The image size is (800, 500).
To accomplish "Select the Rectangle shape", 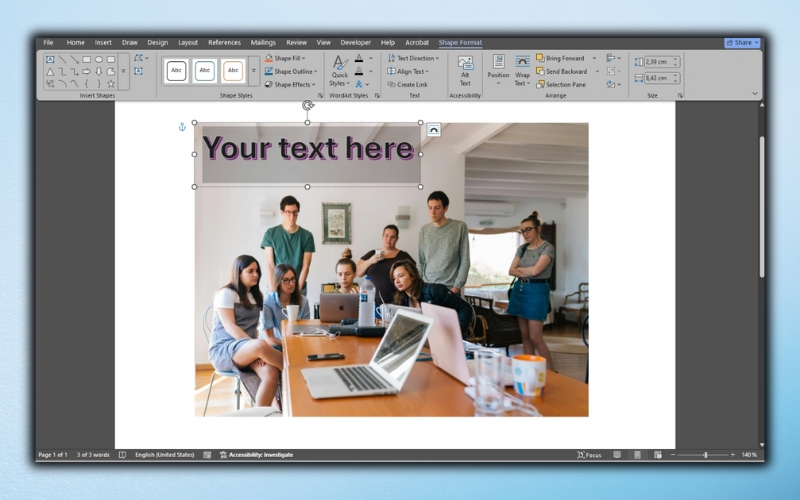I will [87, 59].
